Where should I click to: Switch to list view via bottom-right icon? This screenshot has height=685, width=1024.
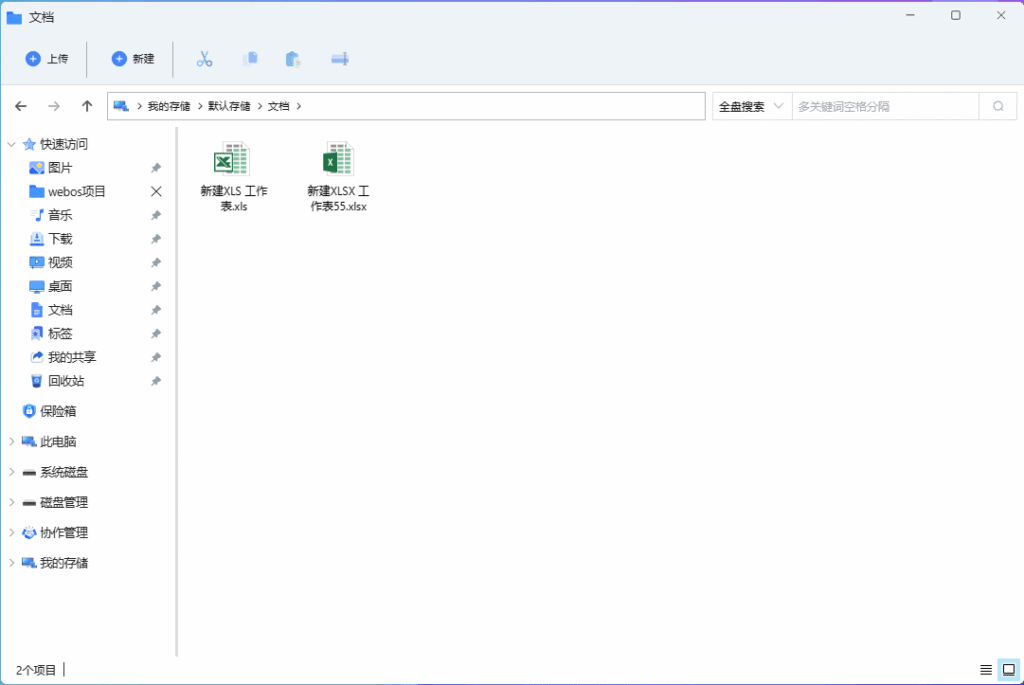point(987,669)
